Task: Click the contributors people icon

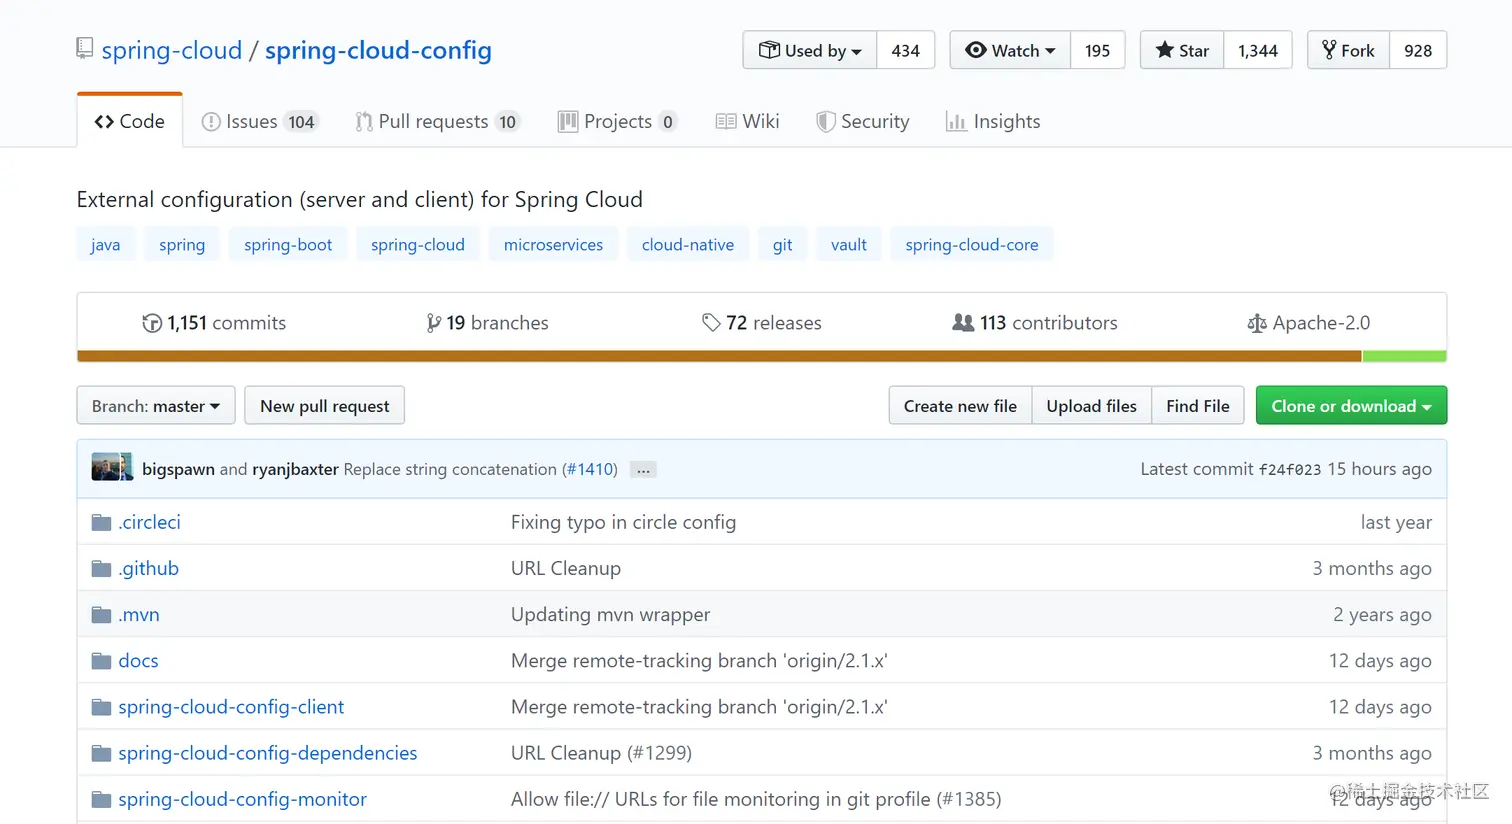Action: tap(963, 323)
